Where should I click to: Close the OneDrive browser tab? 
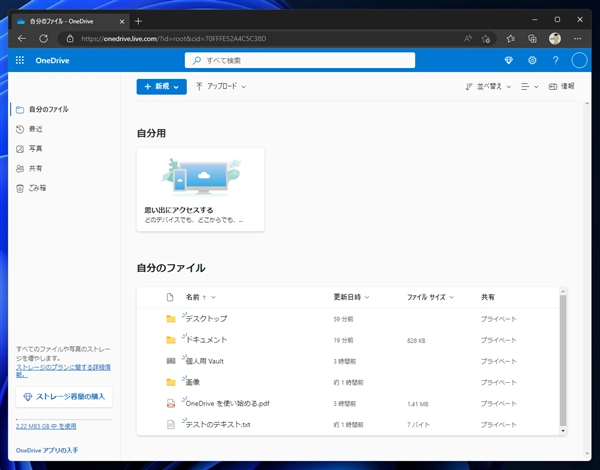pyautogui.click(x=122, y=21)
